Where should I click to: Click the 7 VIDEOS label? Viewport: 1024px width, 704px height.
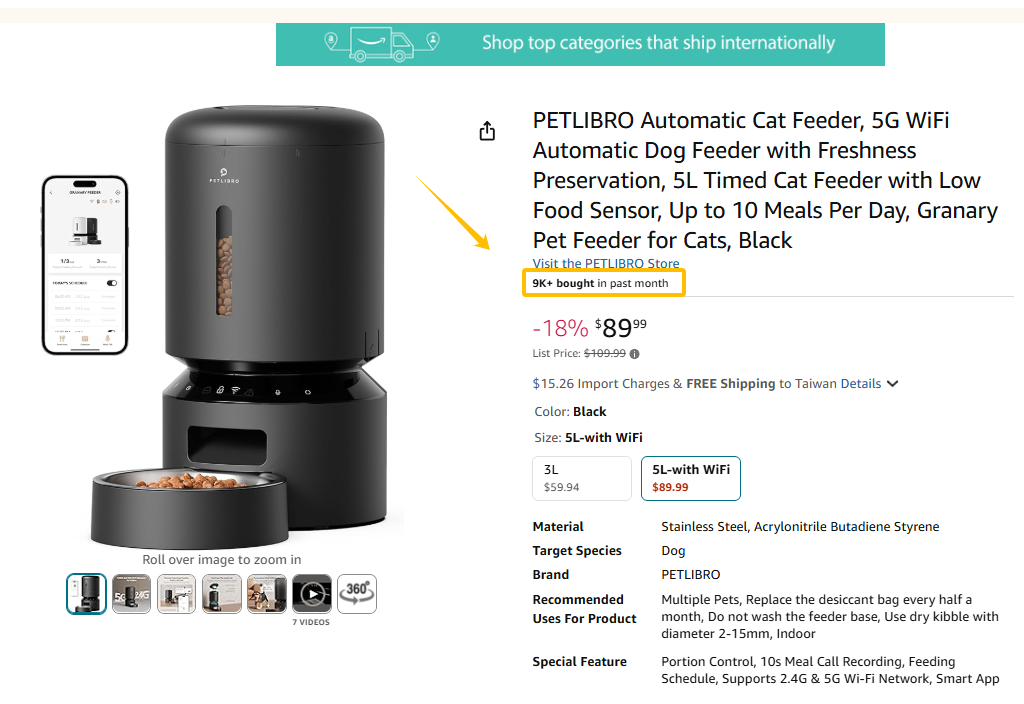(x=310, y=622)
